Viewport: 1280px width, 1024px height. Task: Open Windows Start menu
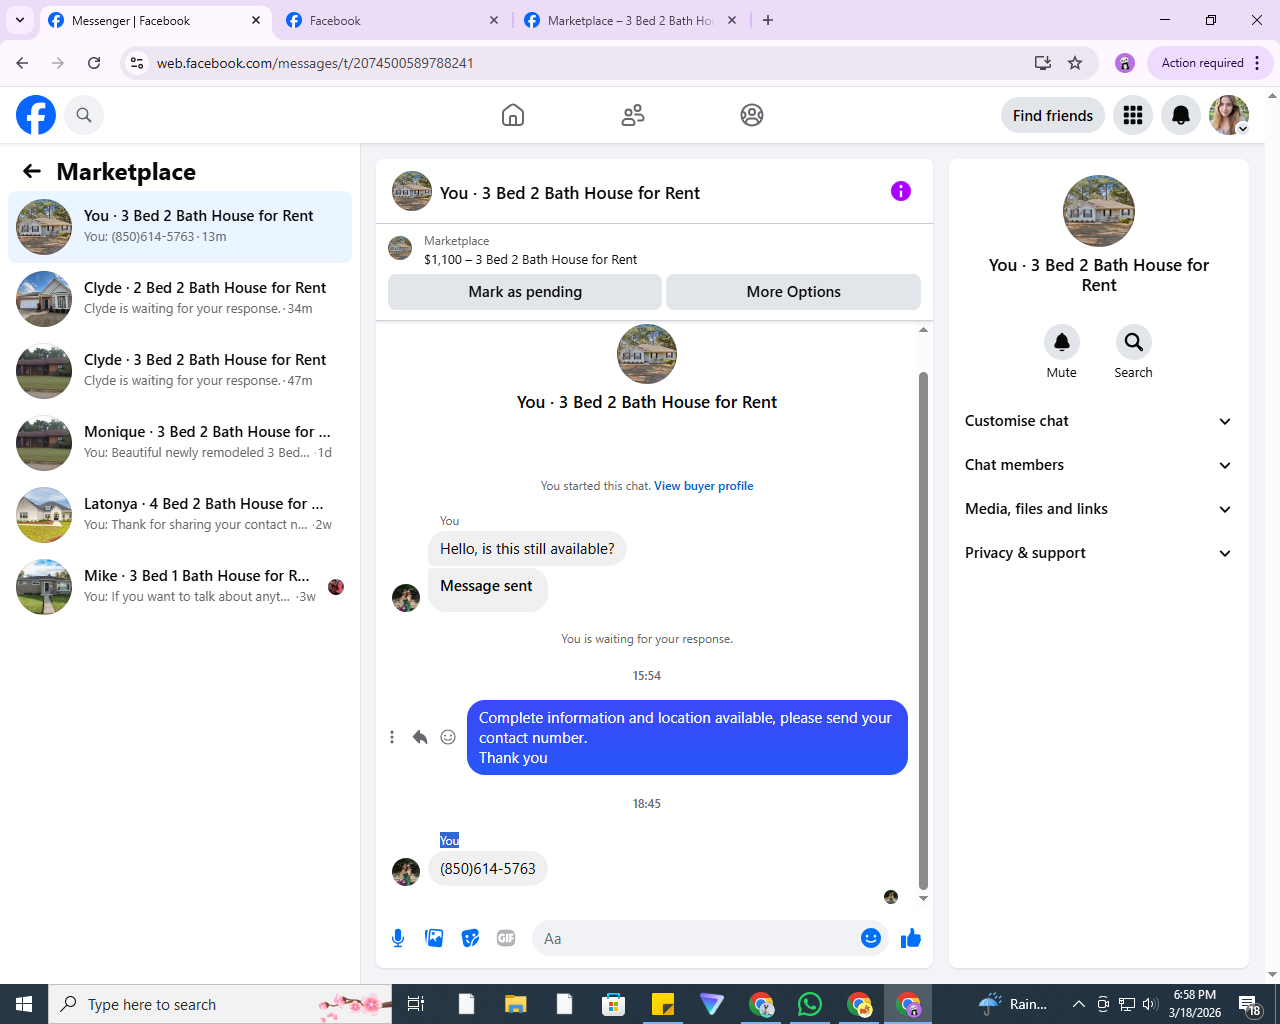[x=24, y=1004]
